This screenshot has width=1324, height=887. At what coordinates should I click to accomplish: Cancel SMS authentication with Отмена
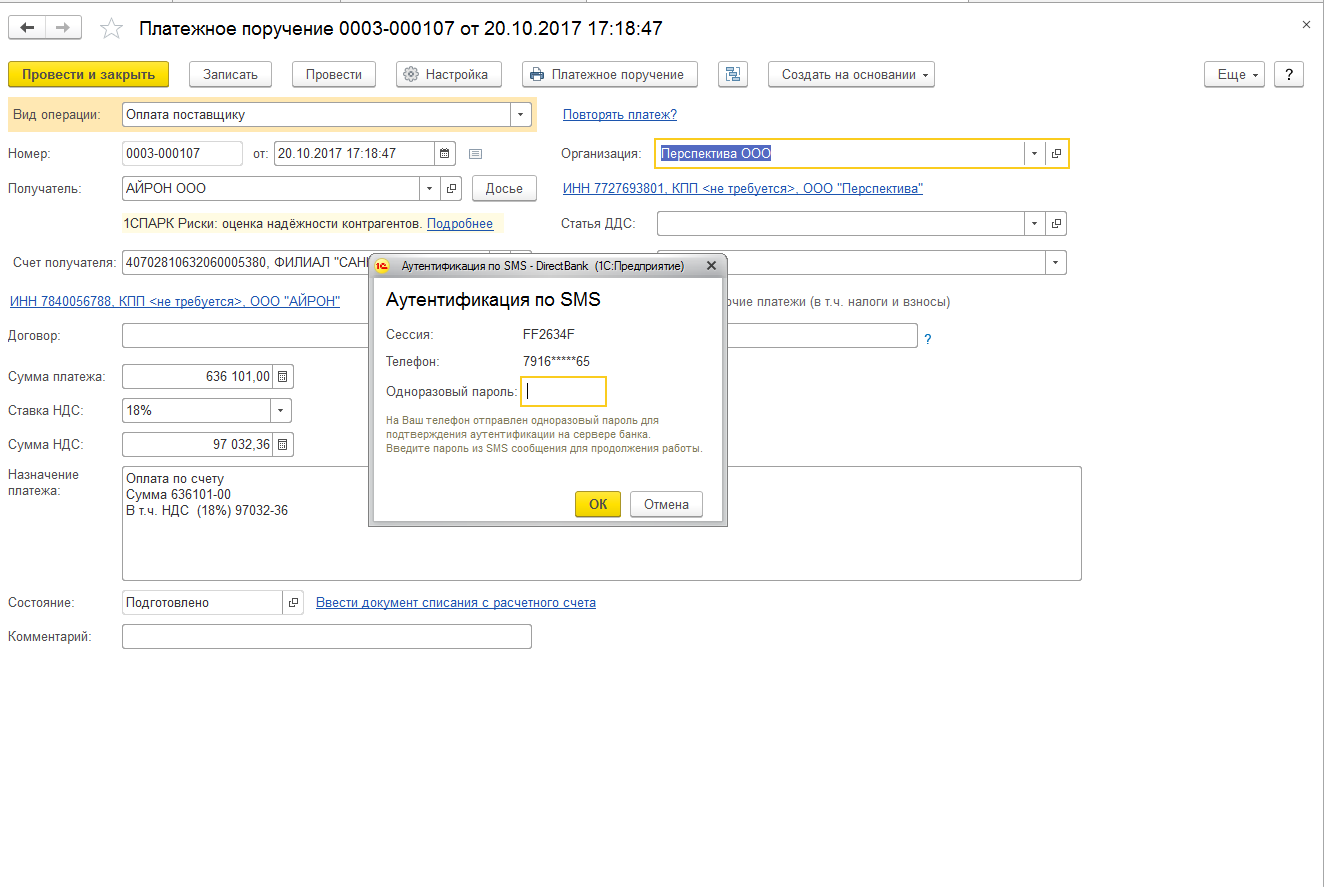(667, 504)
